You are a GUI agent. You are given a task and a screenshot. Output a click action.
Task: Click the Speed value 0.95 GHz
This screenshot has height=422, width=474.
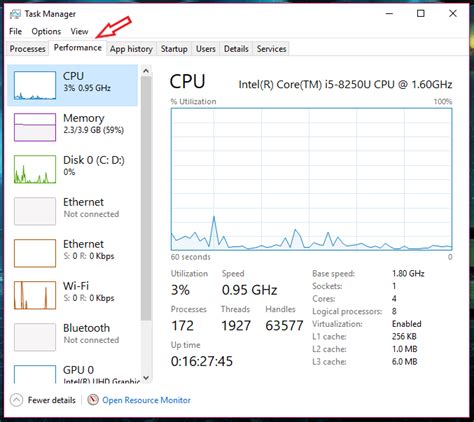coord(250,290)
